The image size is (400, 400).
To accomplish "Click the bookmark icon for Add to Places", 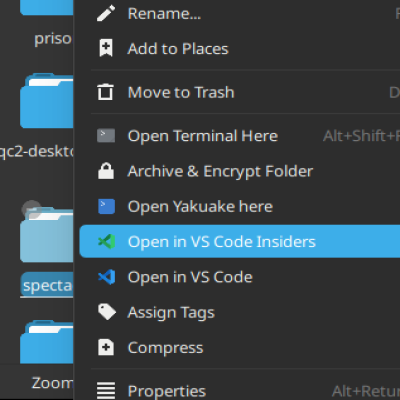I will coord(106,48).
